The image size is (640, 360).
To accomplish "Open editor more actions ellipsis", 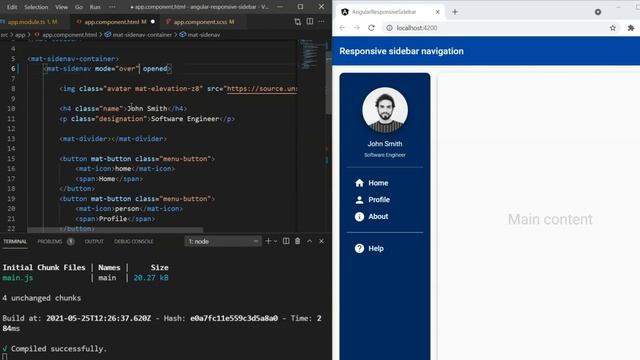I will (322, 22).
